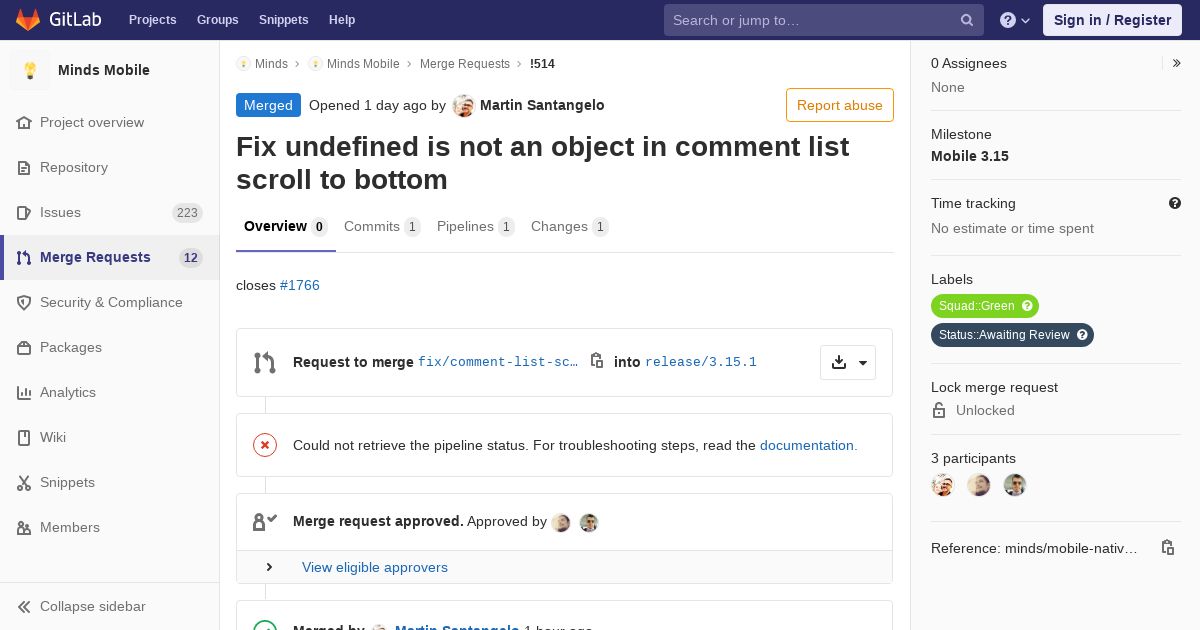Click Martin Santangelo author name
The image size is (1200, 630).
[x=542, y=105]
